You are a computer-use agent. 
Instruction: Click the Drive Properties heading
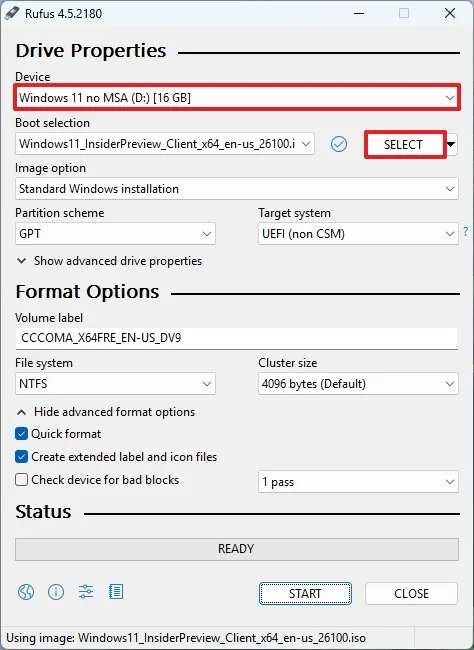pyautogui.click(x=91, y=51)
